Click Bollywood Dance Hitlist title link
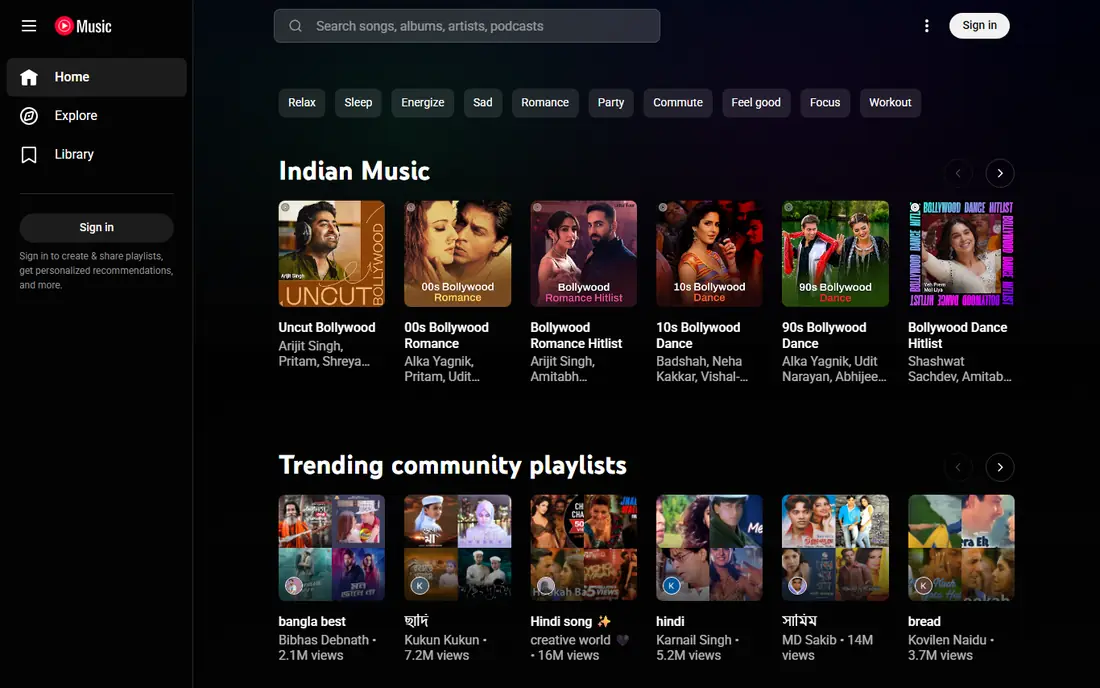 click(x=958, y=335)
